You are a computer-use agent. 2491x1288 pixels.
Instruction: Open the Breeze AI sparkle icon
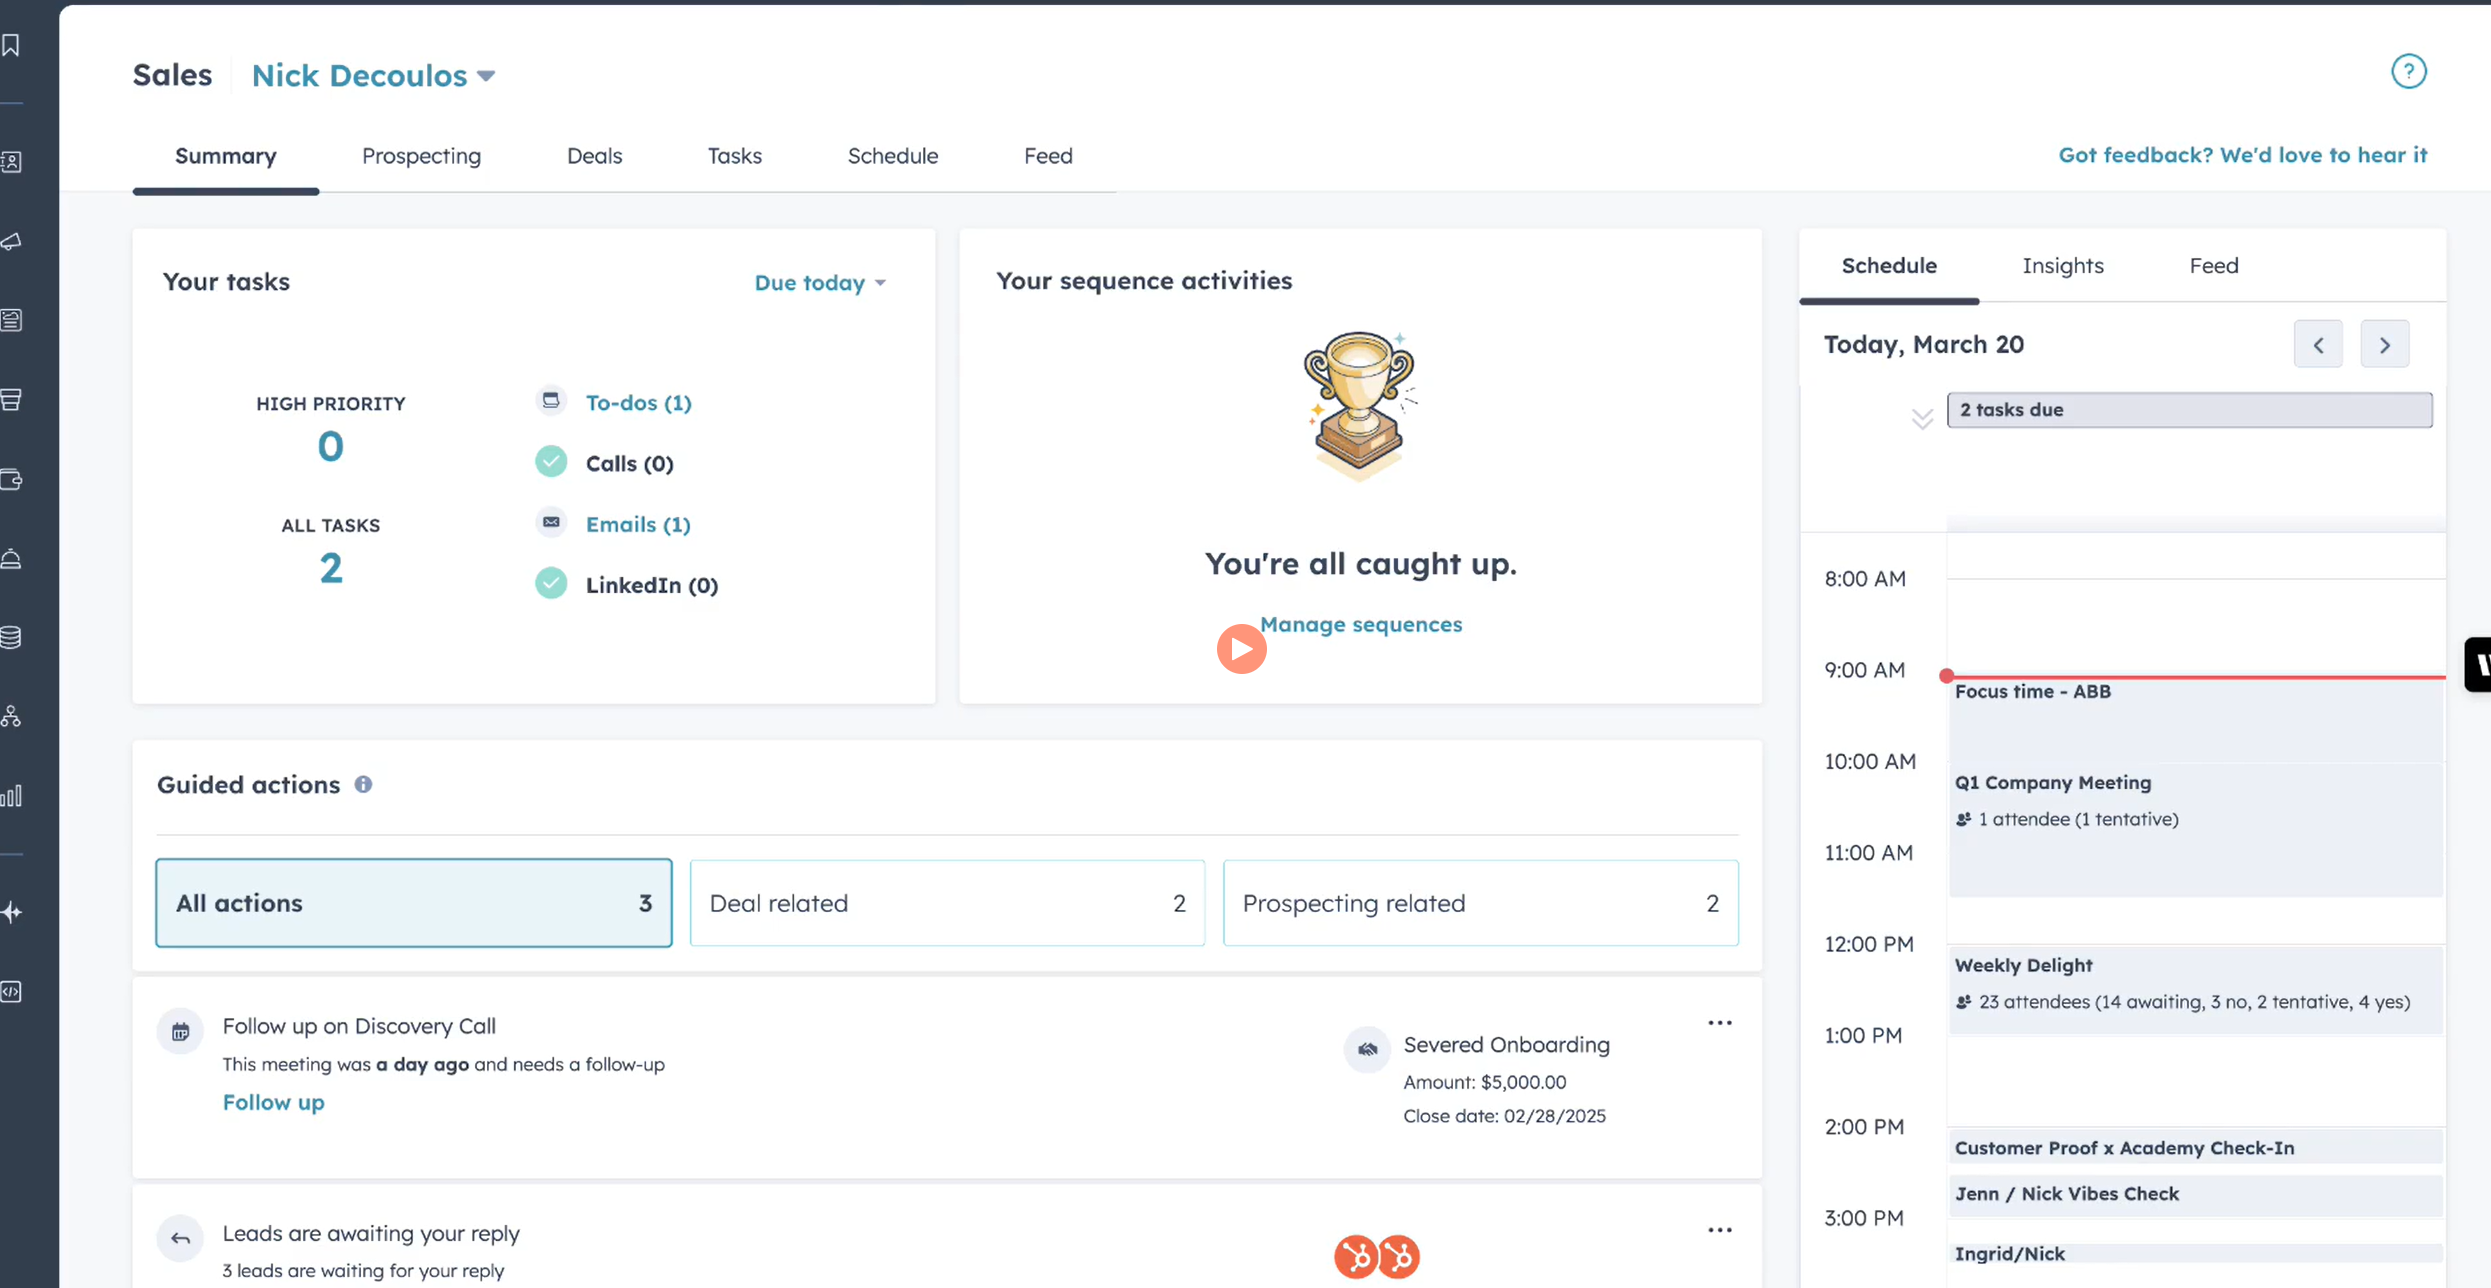click(x=11, y=912)
